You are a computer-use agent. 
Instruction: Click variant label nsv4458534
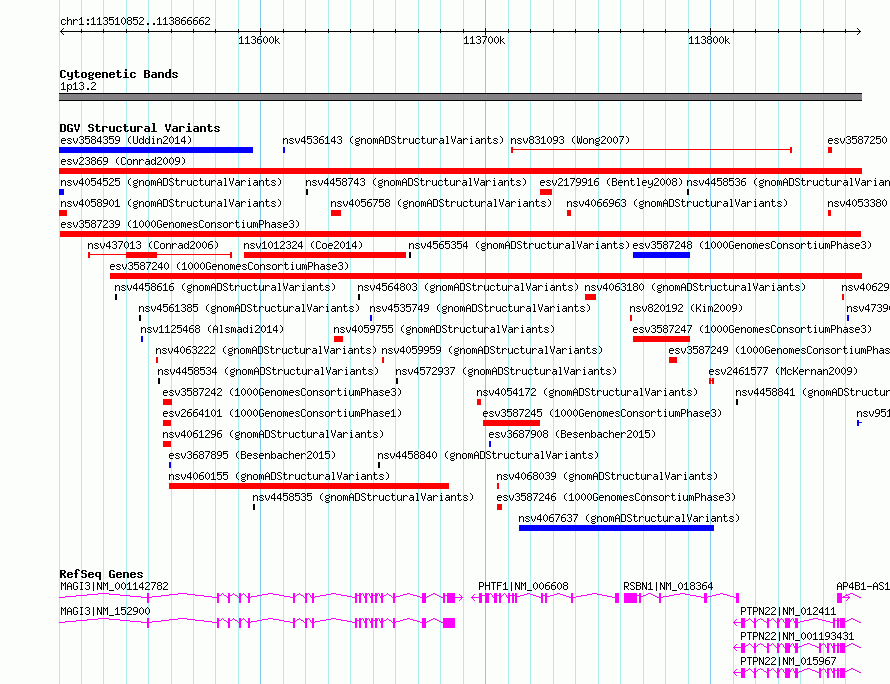coord(268,371)
